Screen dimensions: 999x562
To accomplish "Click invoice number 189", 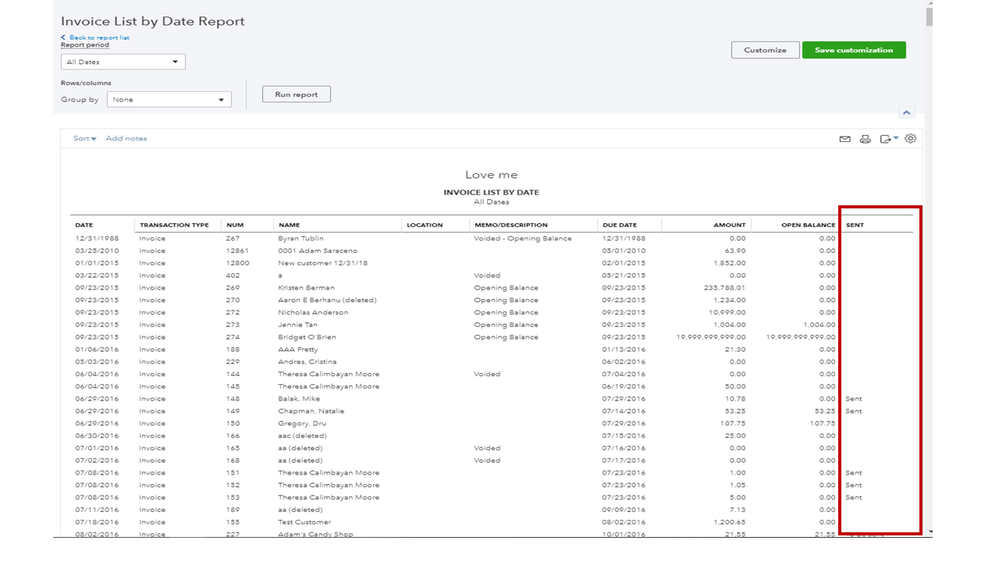I will coord(233,510).
